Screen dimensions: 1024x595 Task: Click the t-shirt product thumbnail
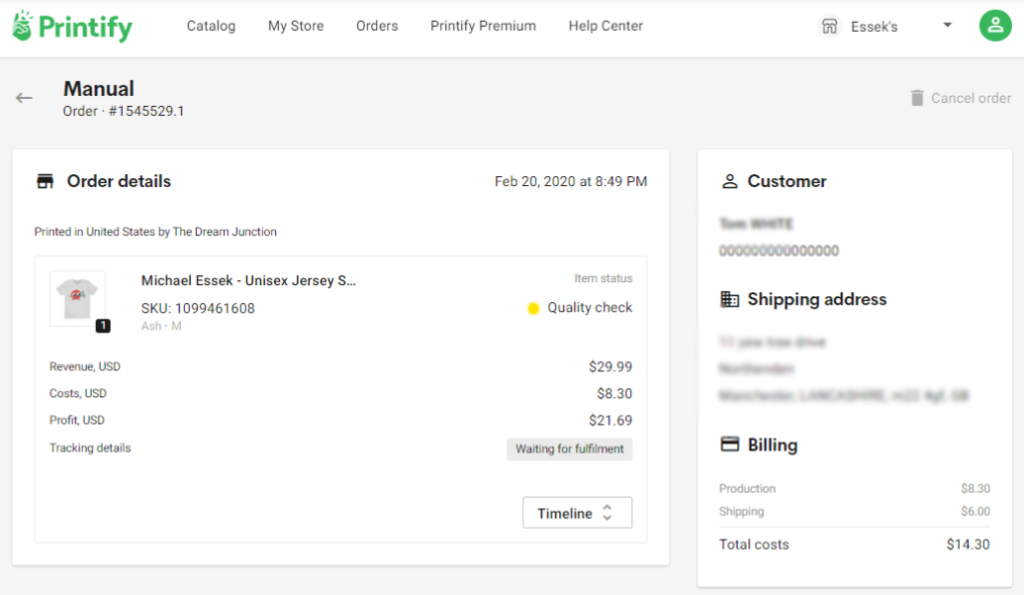(x=77, y=299)
